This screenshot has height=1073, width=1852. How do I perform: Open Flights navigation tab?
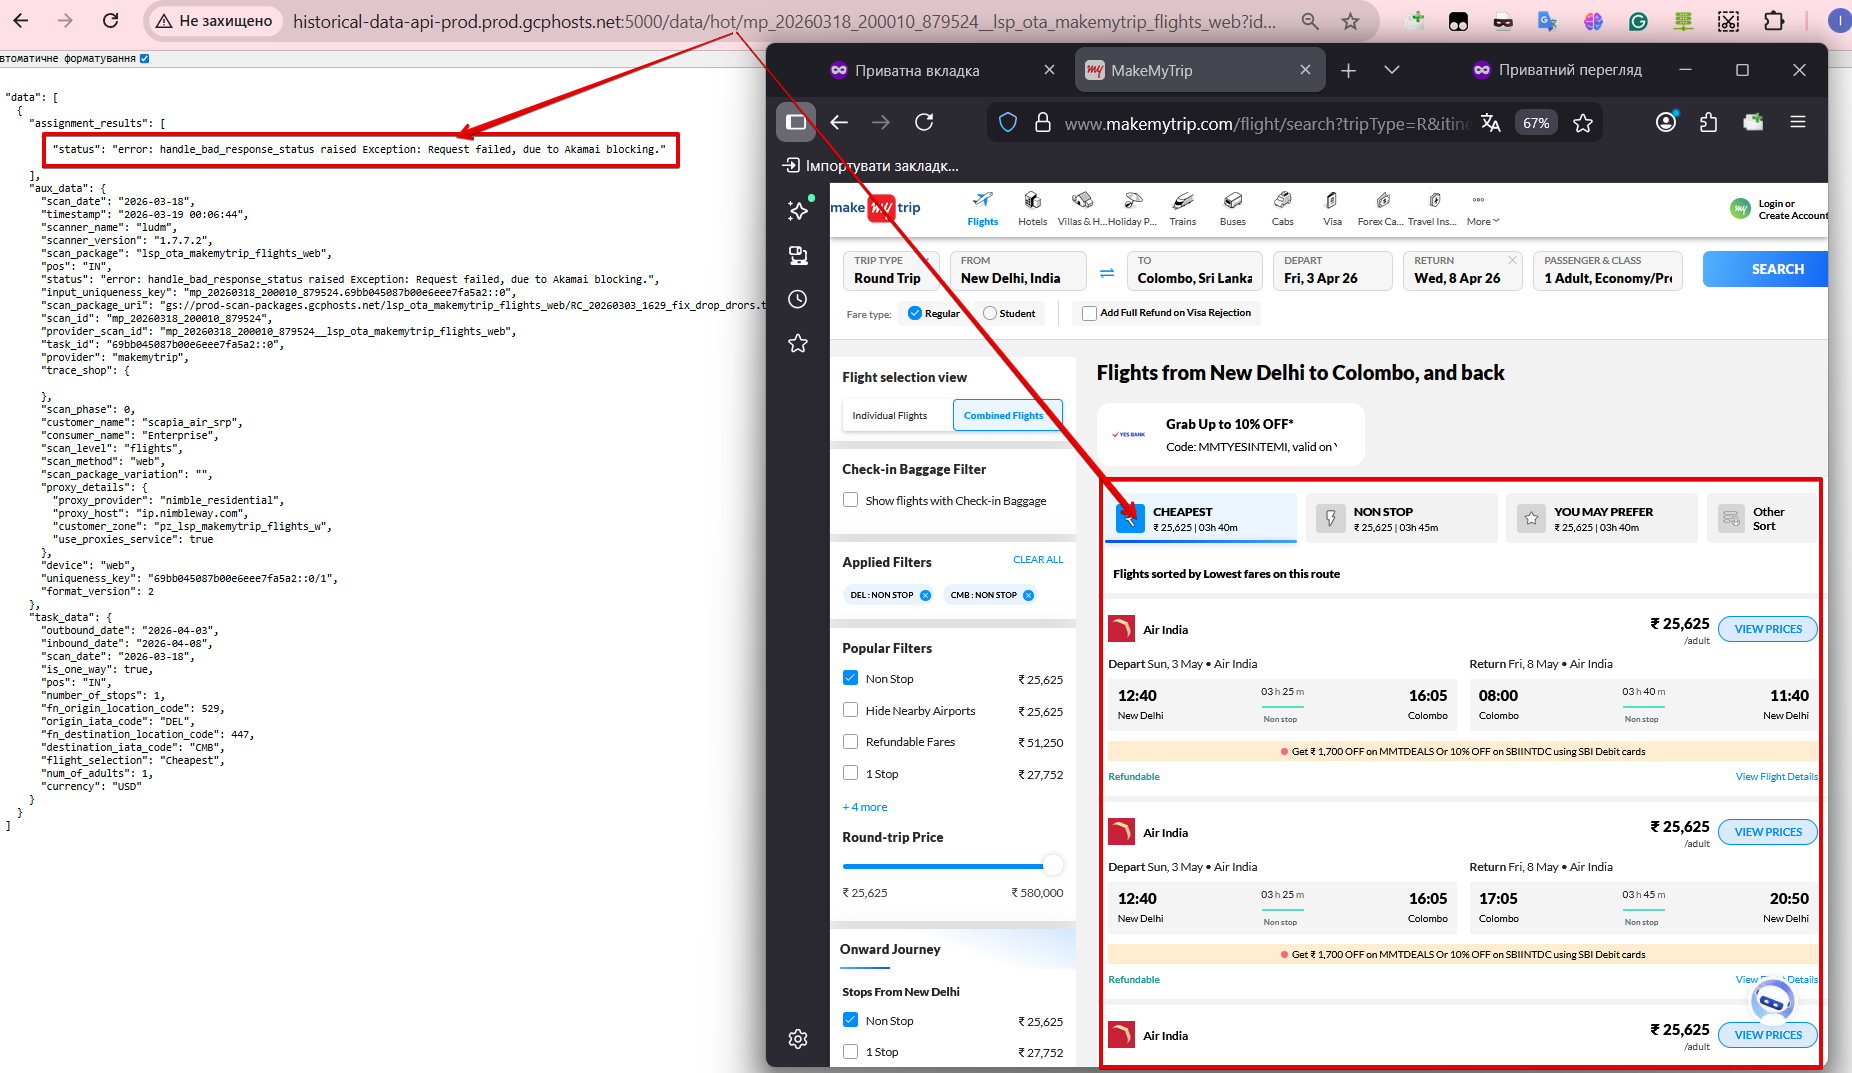click(x=982, y=210)
